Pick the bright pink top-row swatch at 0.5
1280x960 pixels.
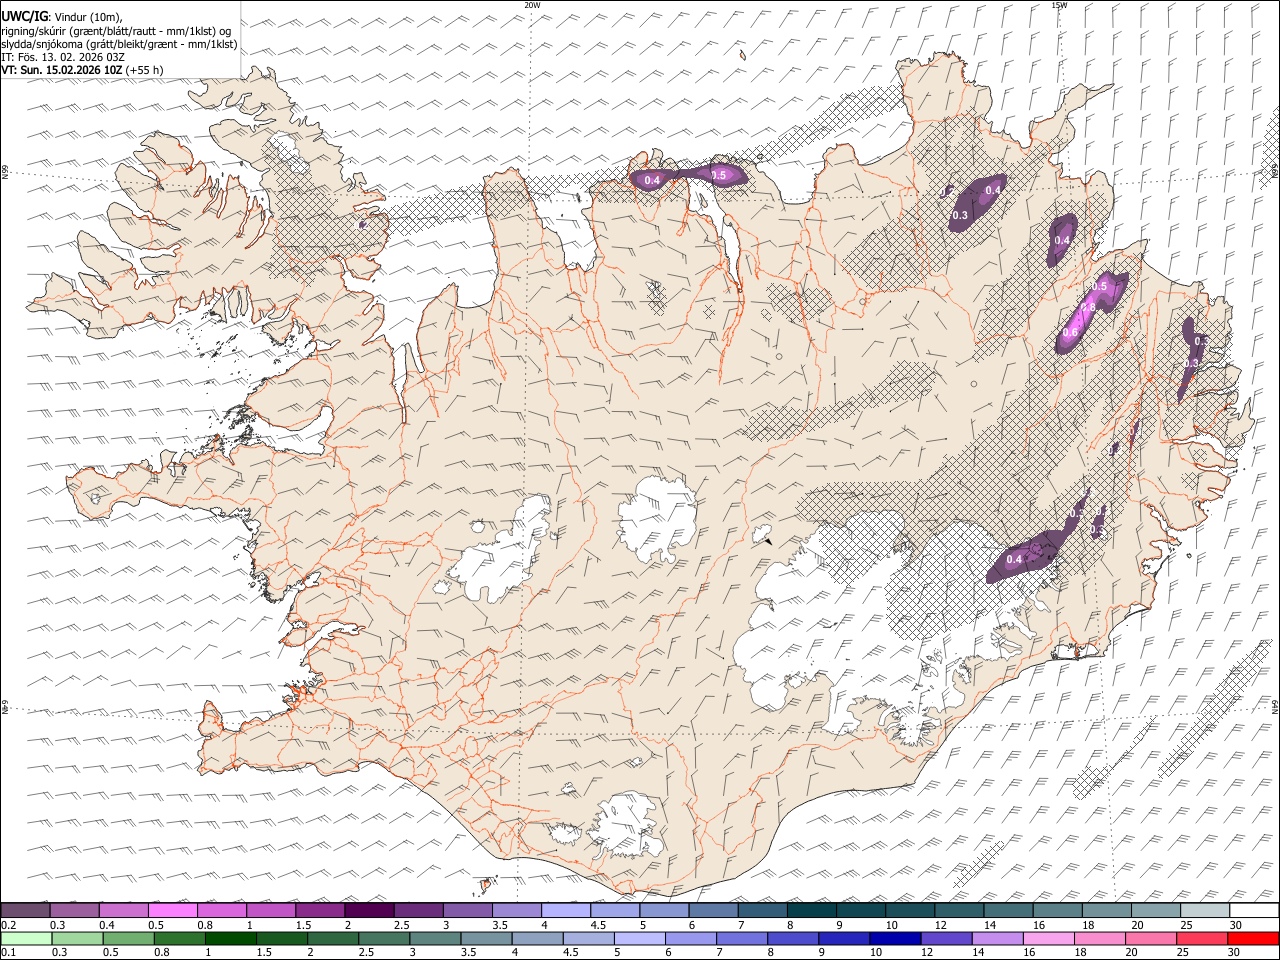point(172,910)
